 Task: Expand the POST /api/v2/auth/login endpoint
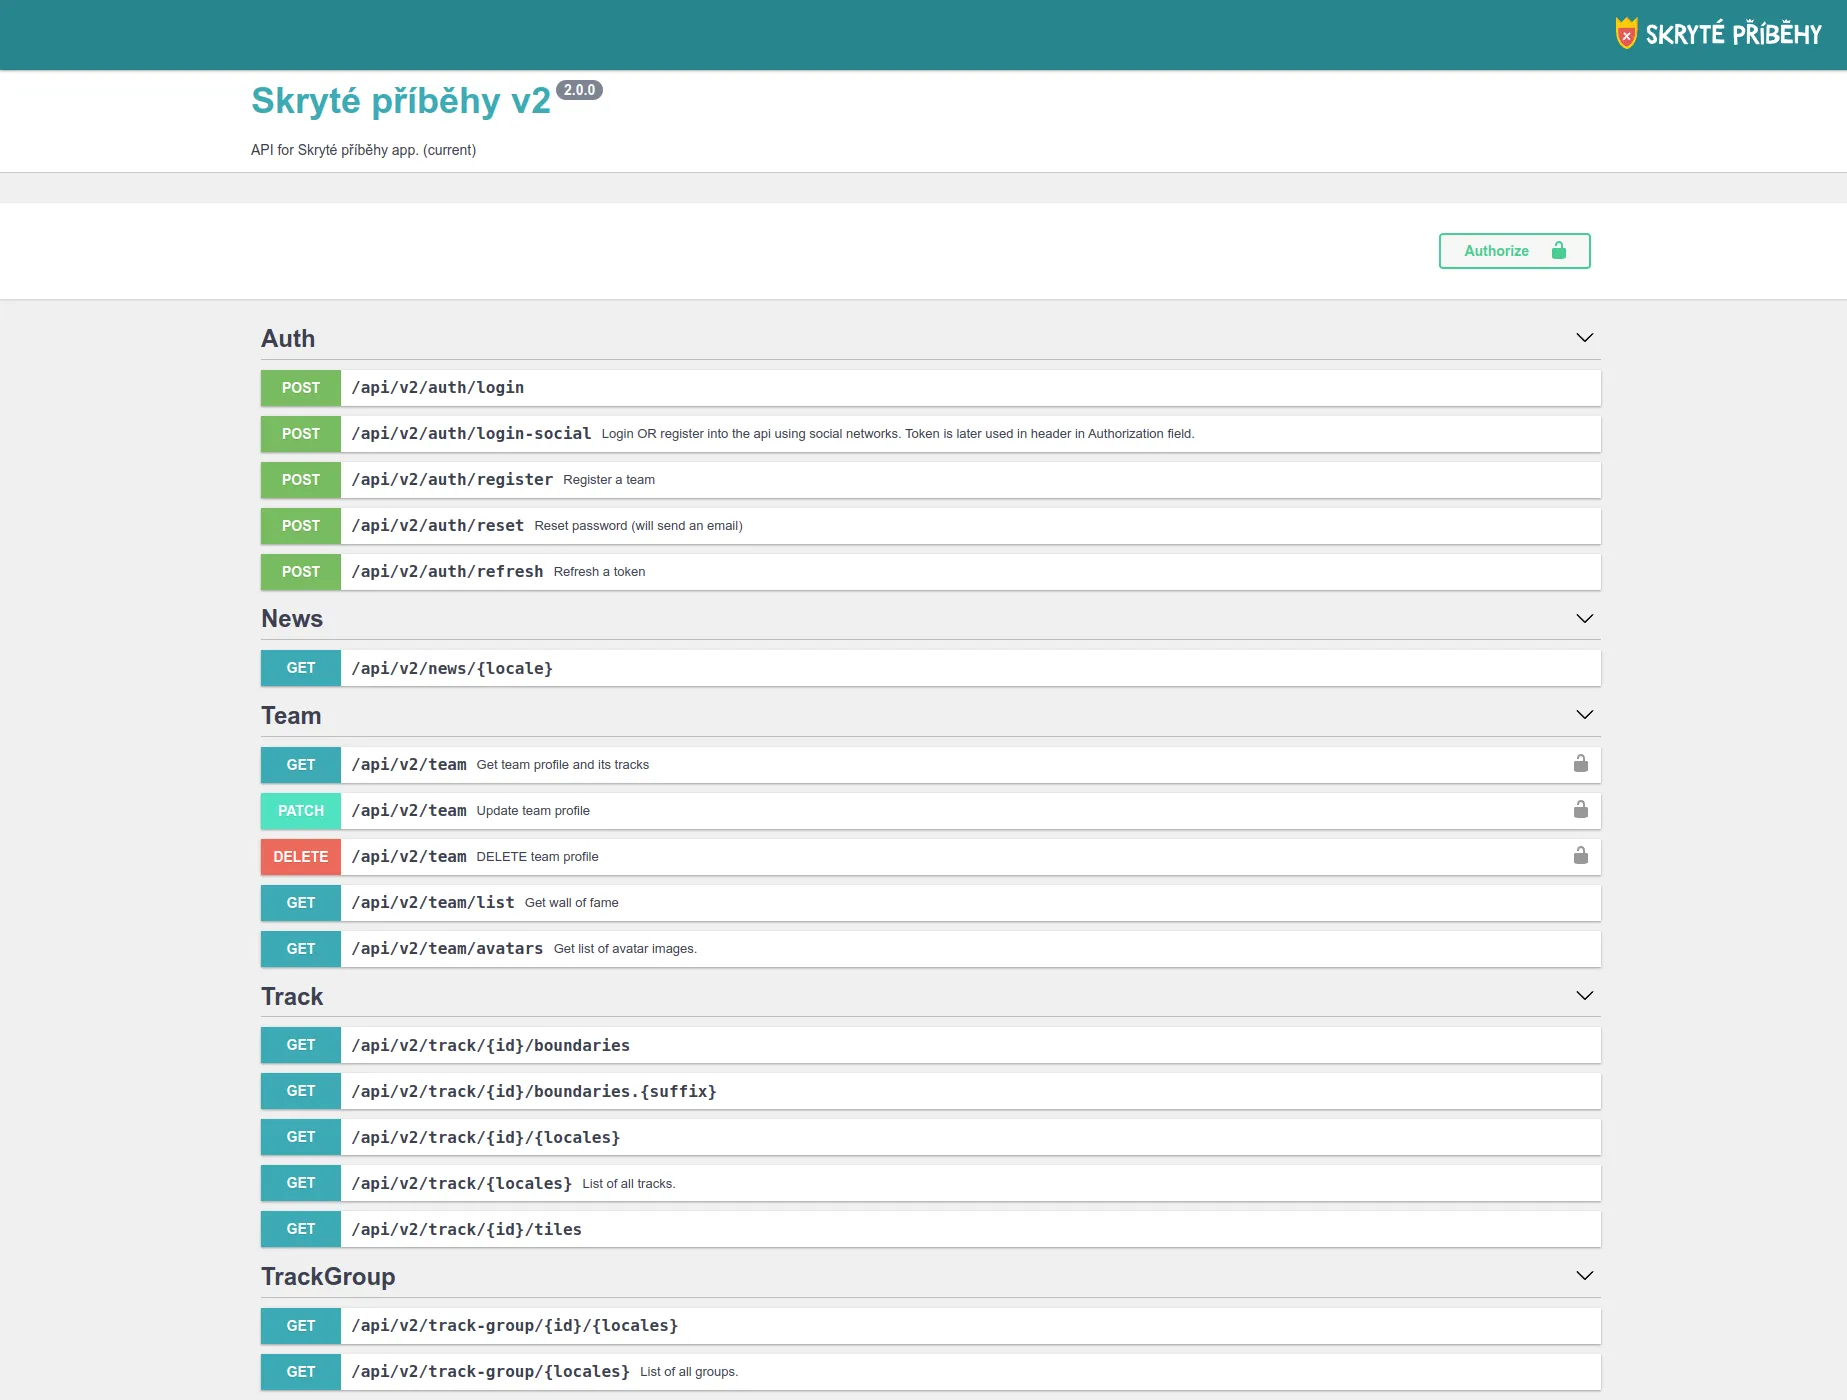(x=931, y=388)
